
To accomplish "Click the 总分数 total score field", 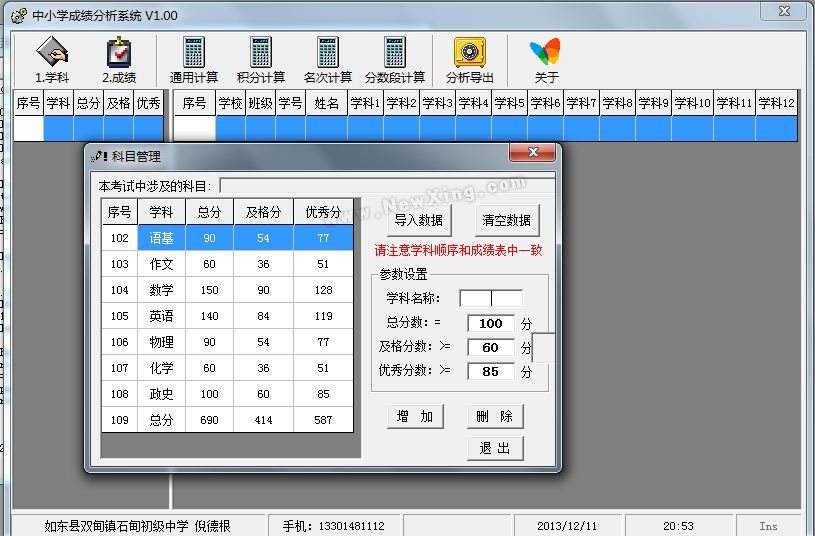I will 490,323.
